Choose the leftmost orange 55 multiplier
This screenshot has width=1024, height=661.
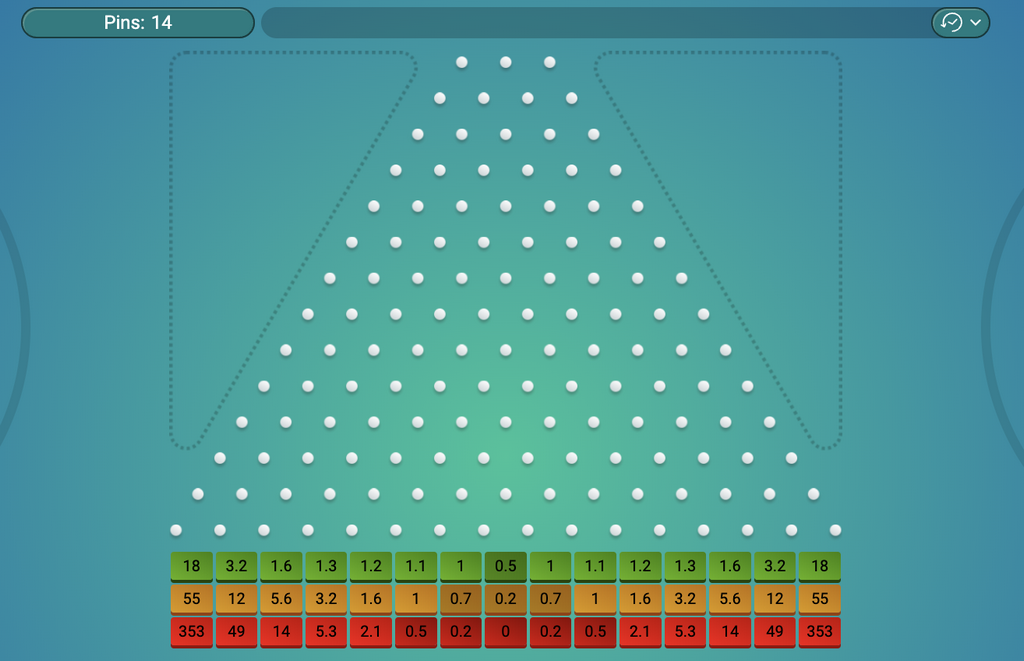pyautogui.click(x=191, y=599)
